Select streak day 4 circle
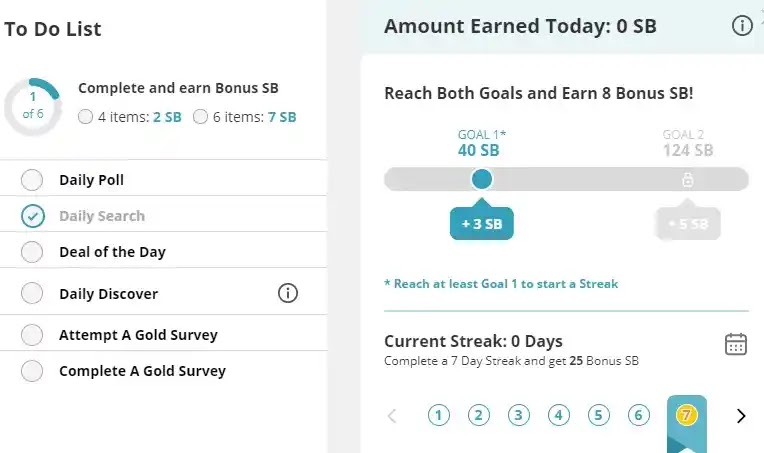764x453 pixels. [559, 416]
